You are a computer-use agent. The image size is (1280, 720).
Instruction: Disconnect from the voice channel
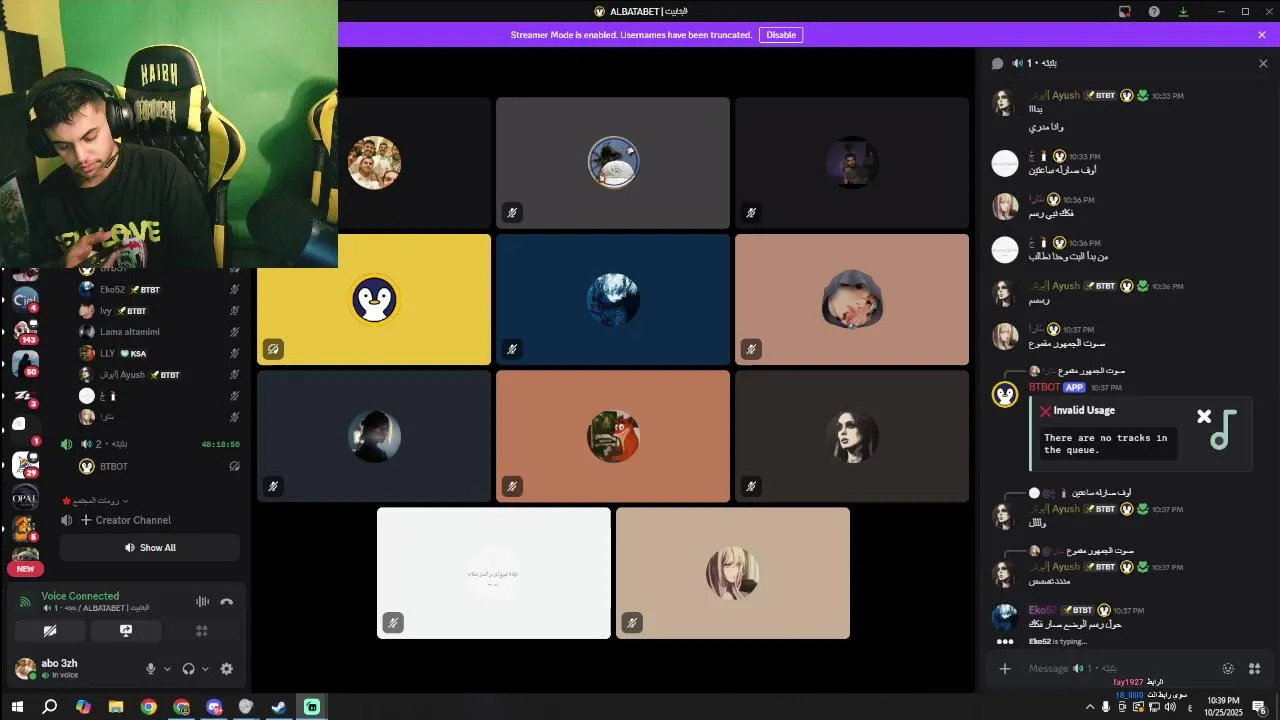(227, 602)
